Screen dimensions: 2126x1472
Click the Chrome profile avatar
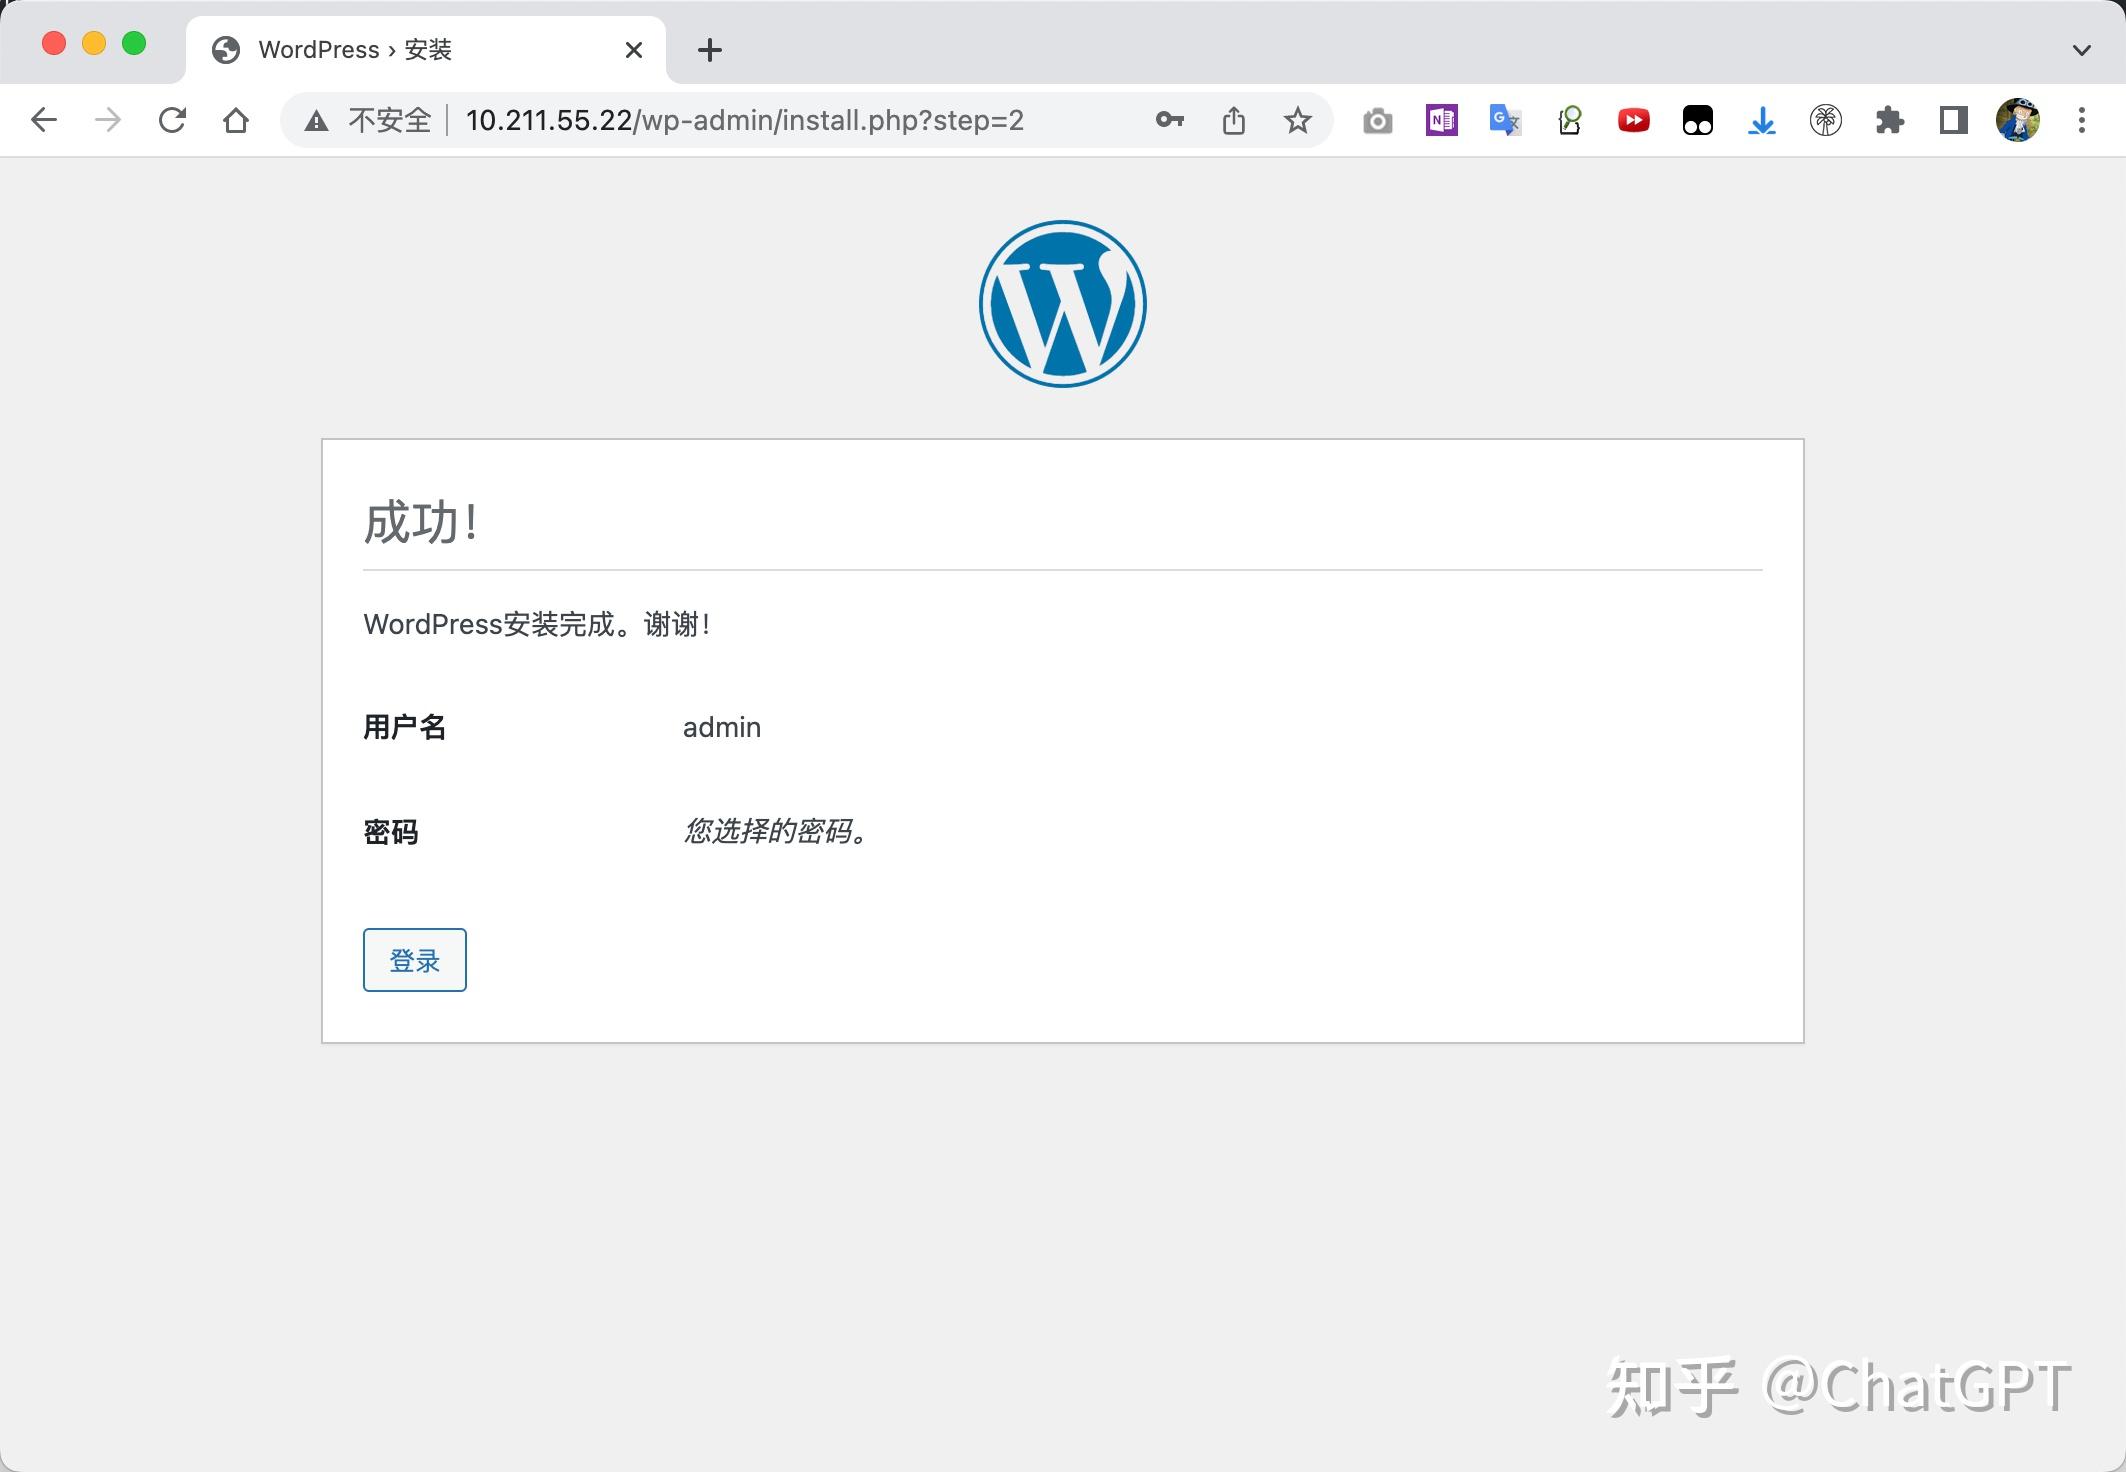(2017, 120)
